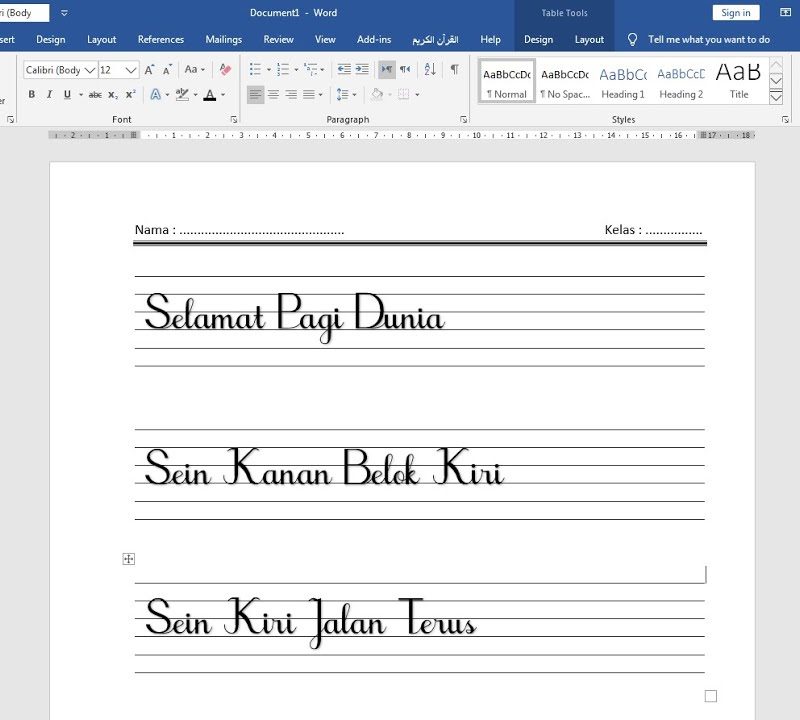Set right-to-left text direction
Screen dimensions: 800x720
point(405,69)
